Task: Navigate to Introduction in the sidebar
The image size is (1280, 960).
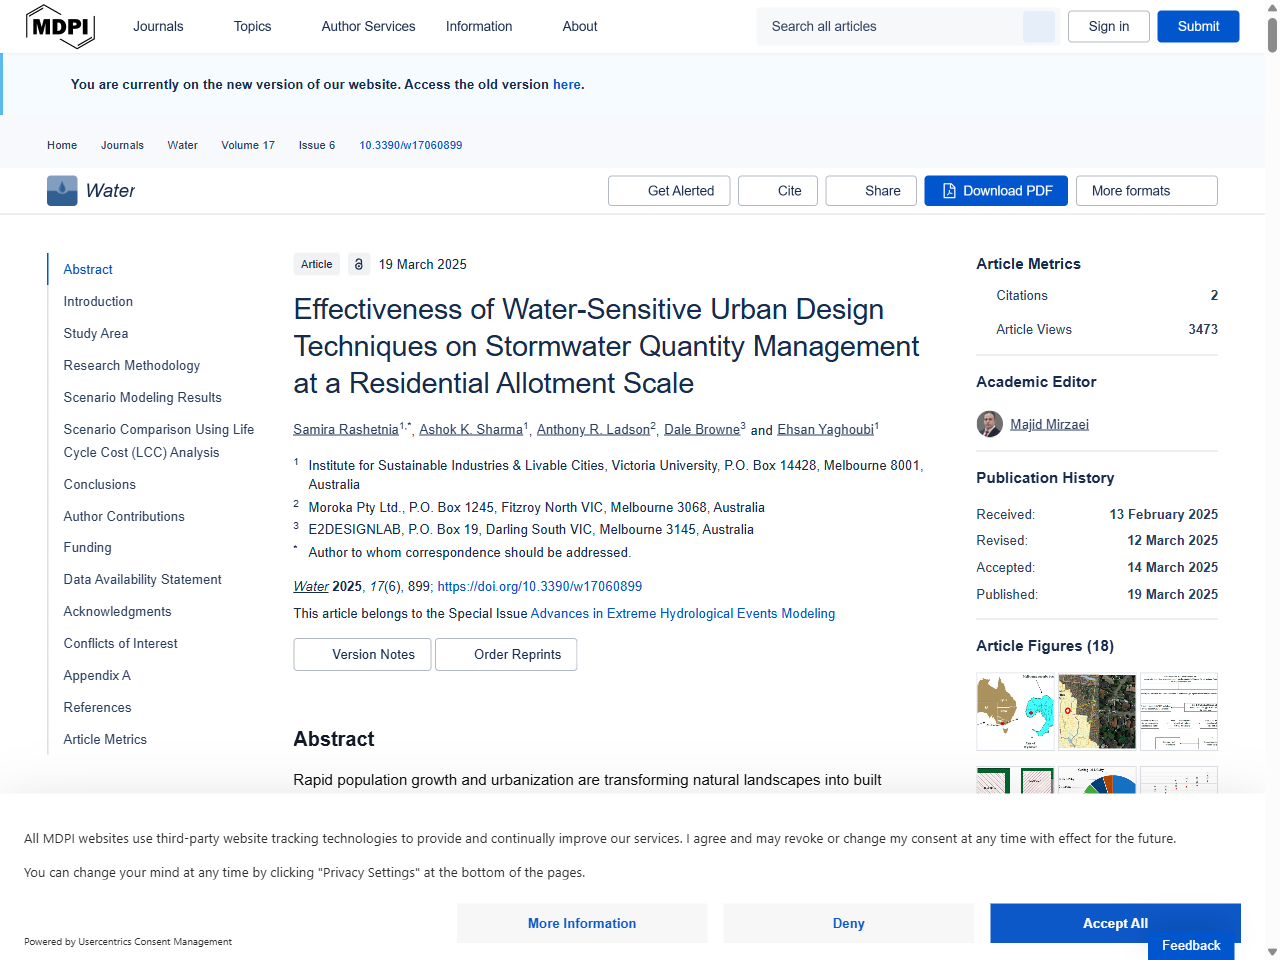Action: click(x=98, y=301)
